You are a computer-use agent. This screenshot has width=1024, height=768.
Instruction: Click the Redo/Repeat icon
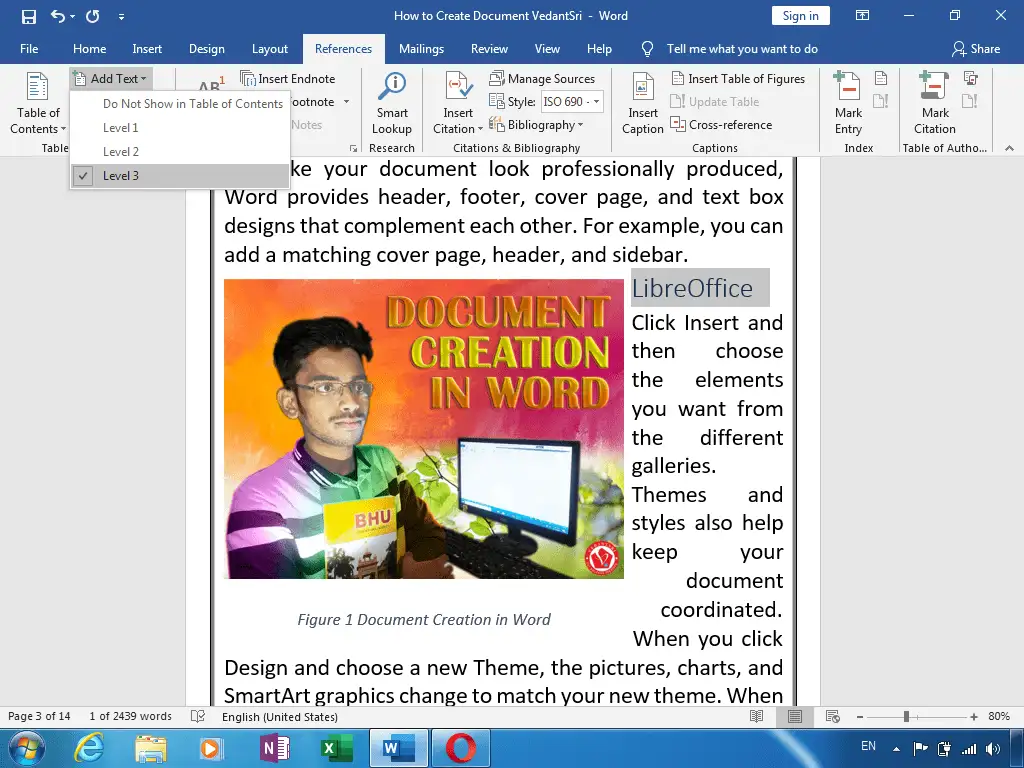[93, 16]
